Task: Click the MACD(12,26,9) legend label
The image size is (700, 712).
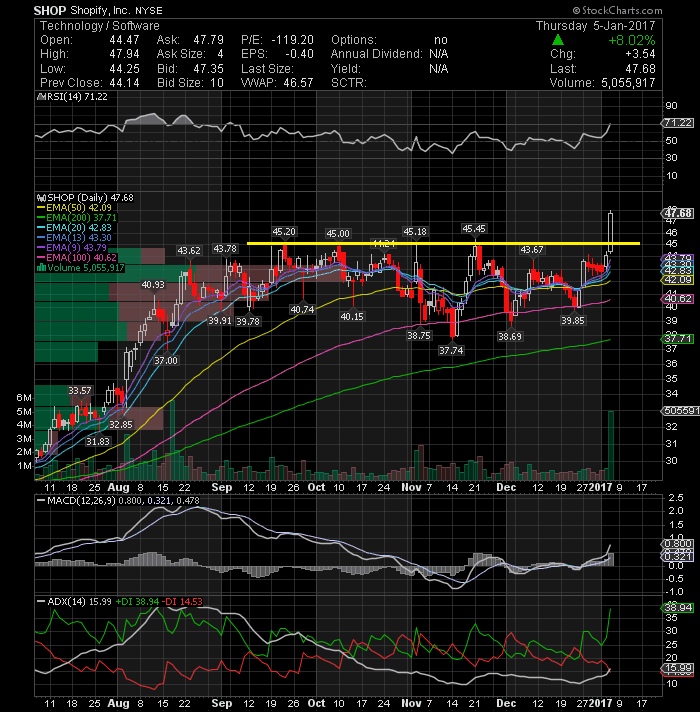Action: [x=81, y=500]
